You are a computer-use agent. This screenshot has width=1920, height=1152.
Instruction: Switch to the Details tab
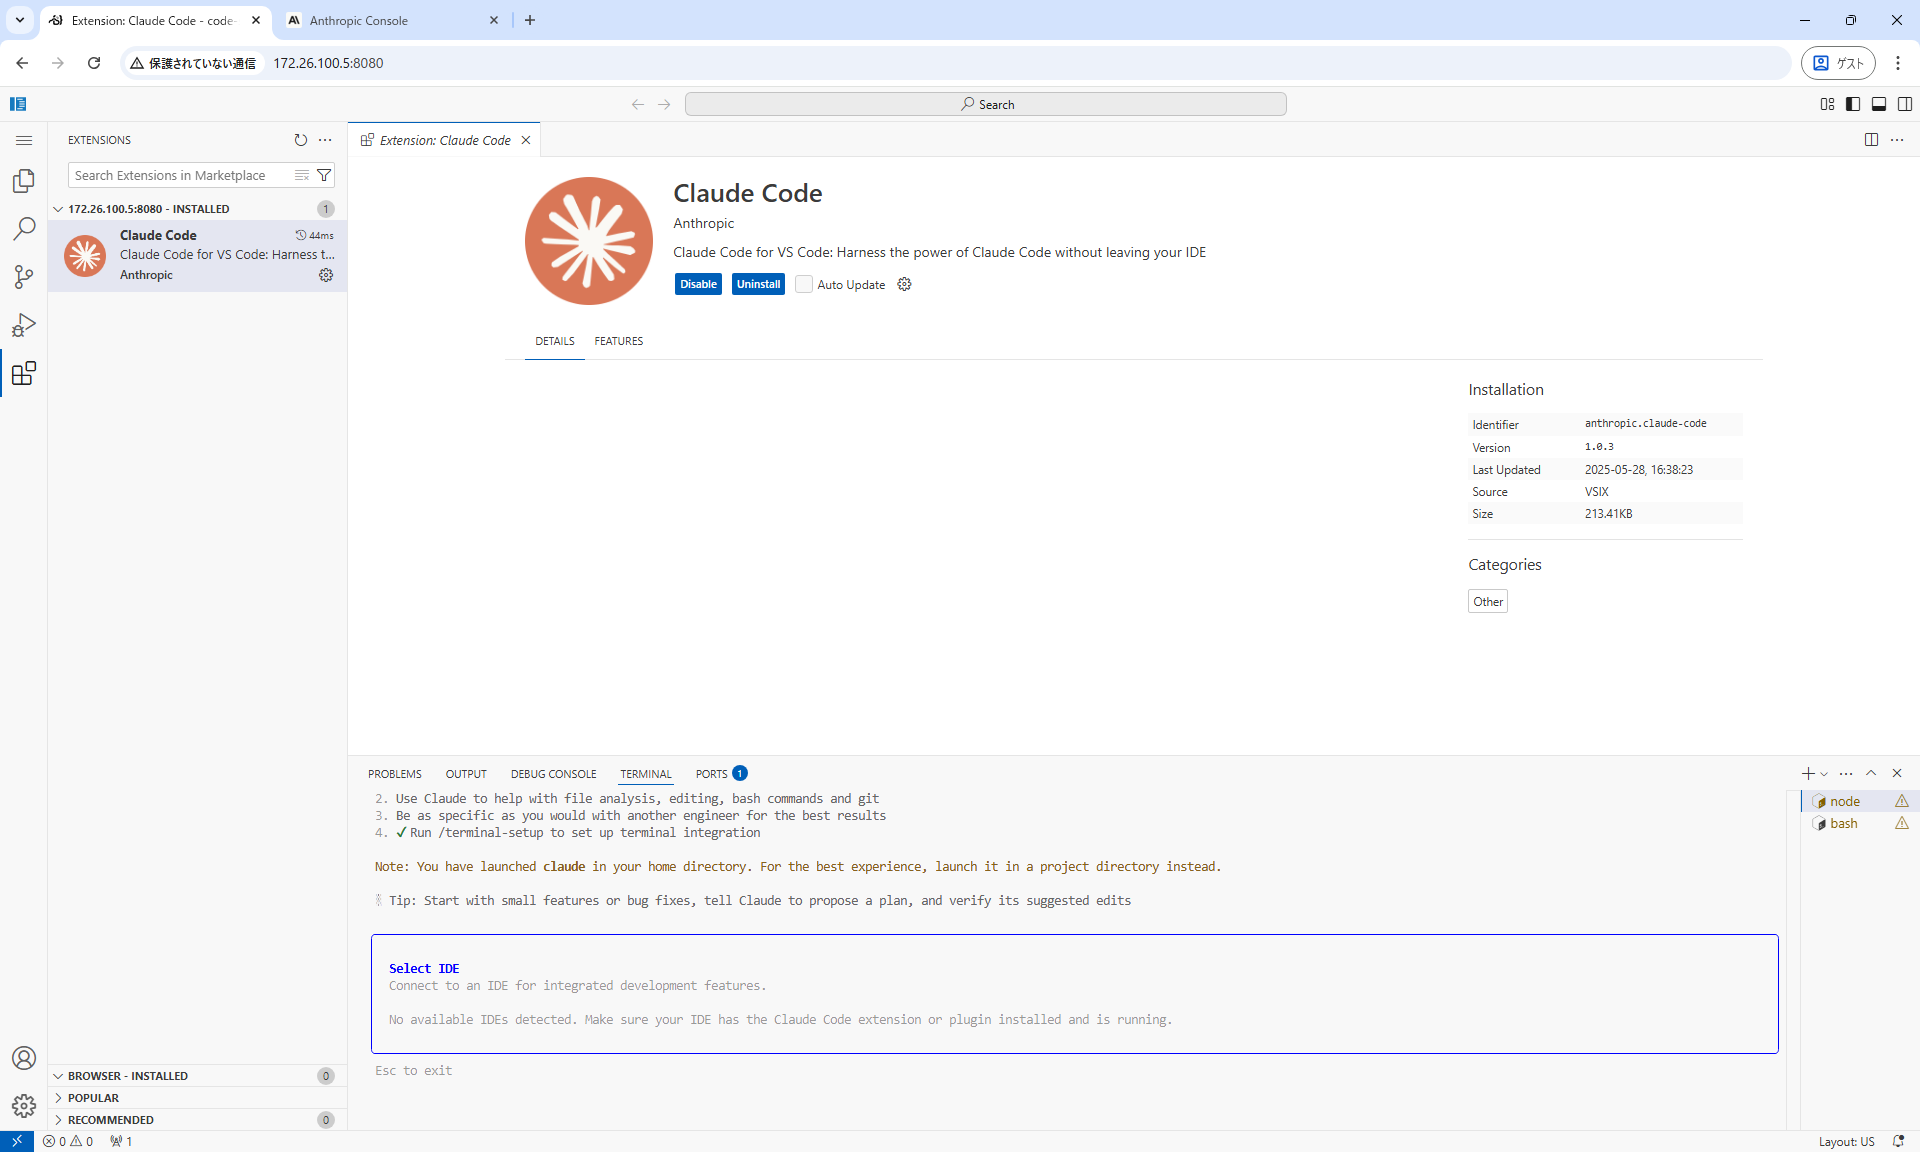pyautogui.click(x=555, y=341)
